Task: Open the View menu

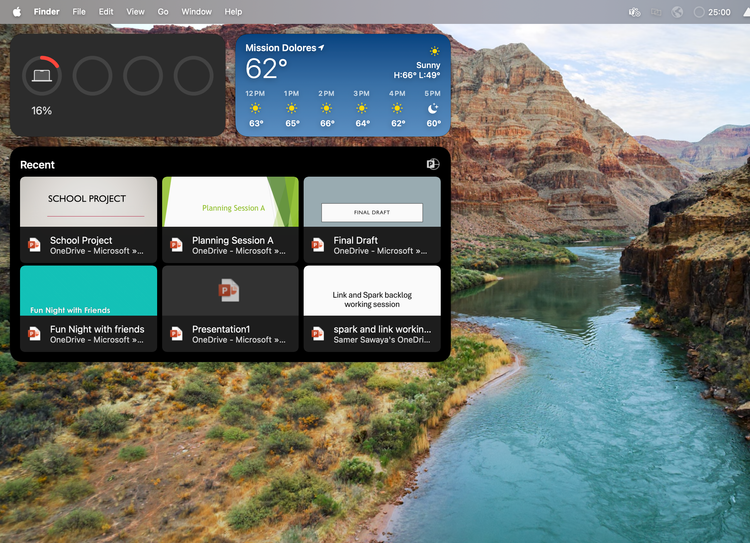Action: click(135, 12)
